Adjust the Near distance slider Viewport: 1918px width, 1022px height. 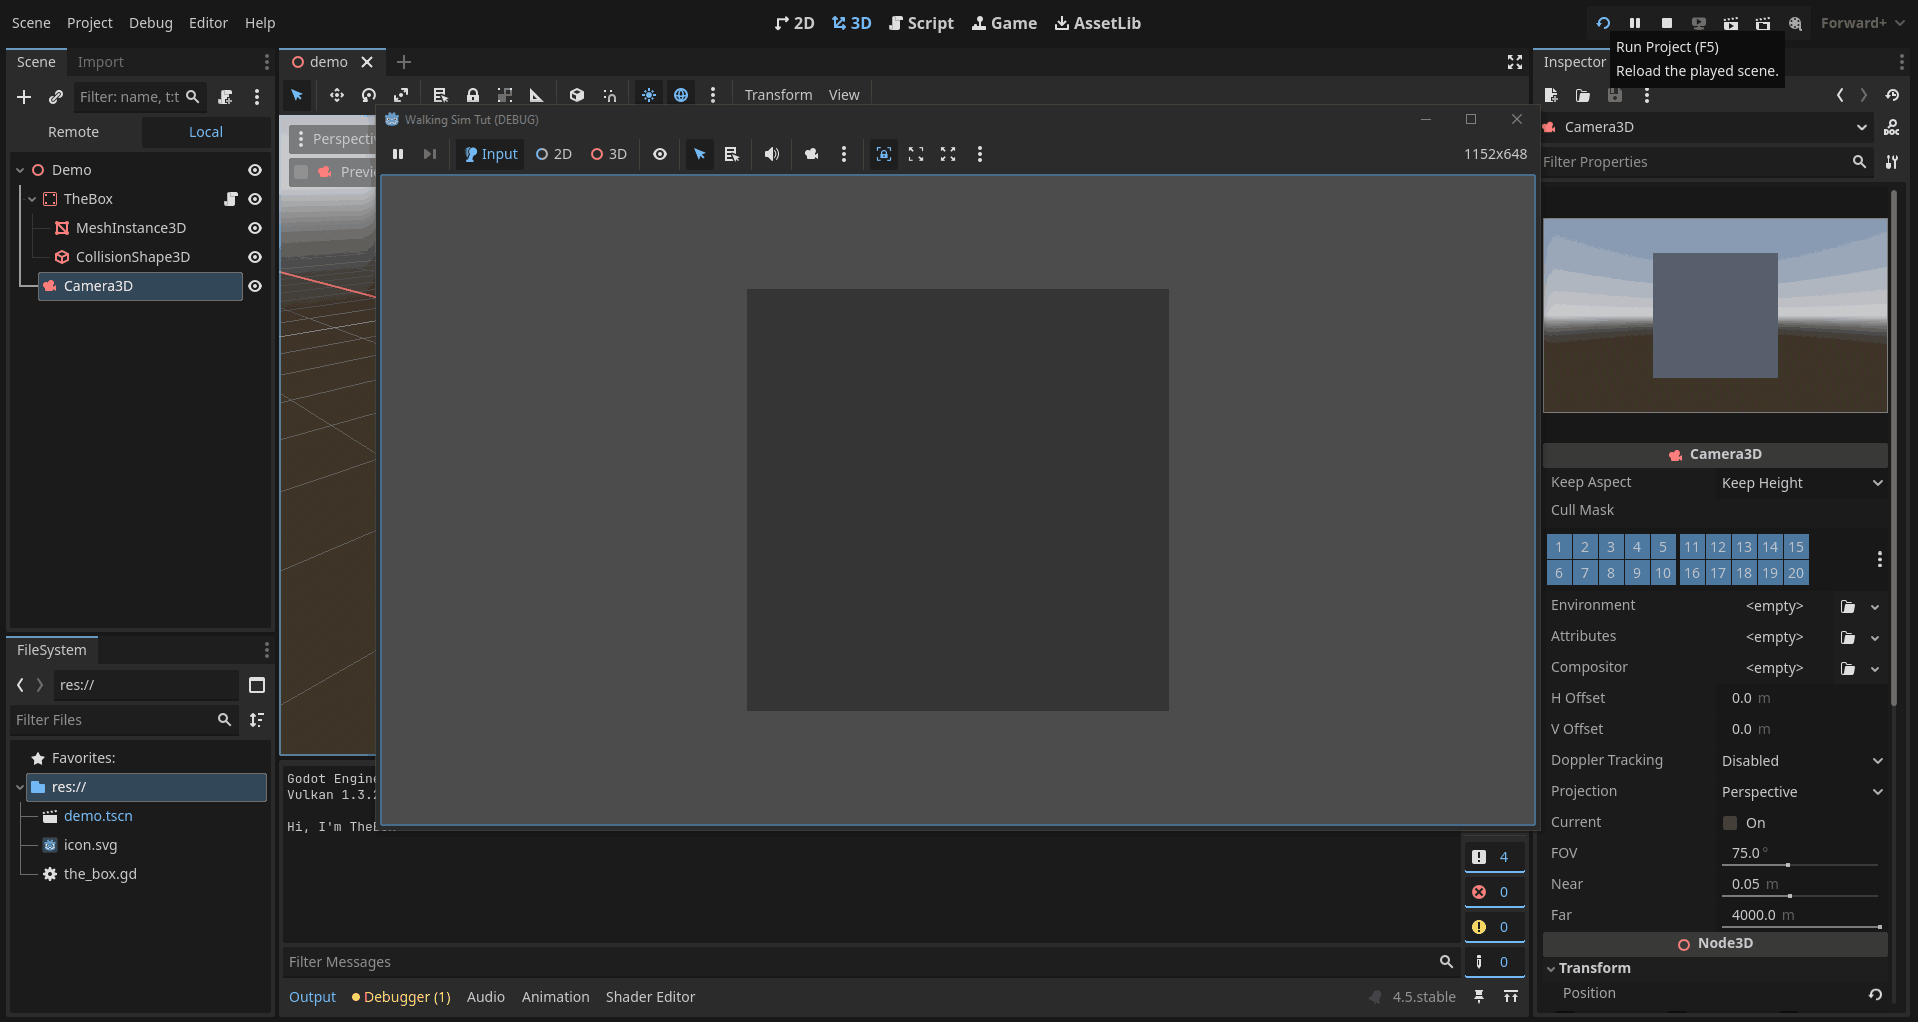point(1802,896)
